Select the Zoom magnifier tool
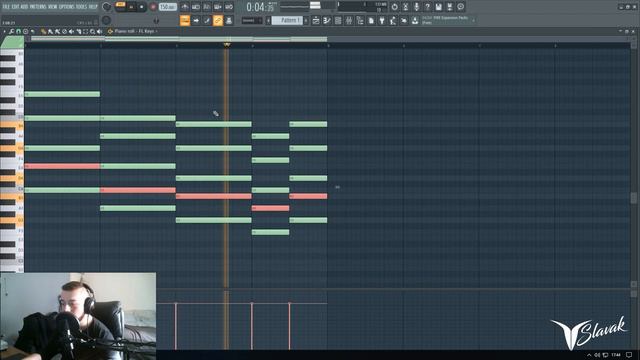640x360 pixels. tap(93, 31)
